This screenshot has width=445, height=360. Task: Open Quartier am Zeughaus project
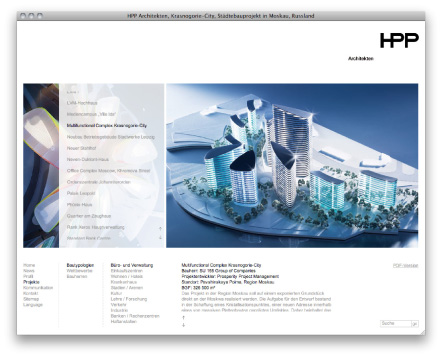point(89,216)
